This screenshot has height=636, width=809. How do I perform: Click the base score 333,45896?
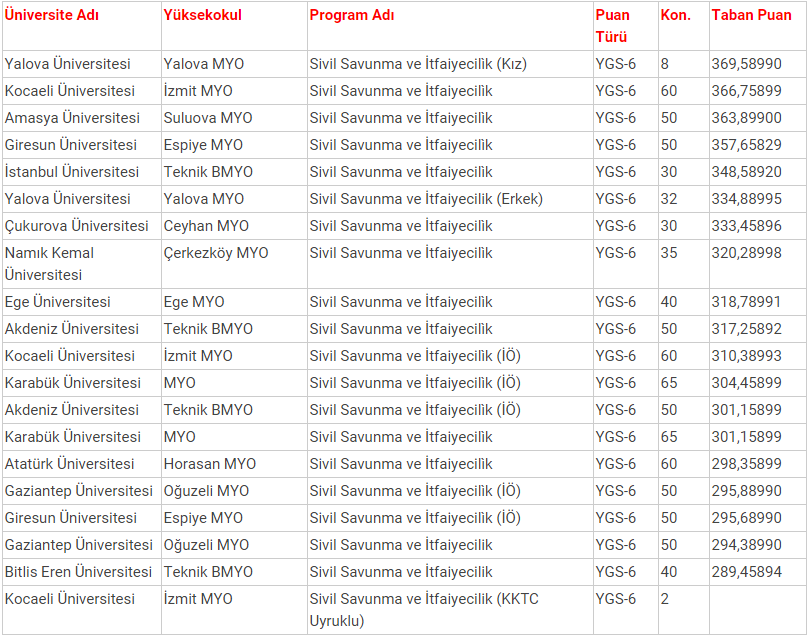click(x=747, y=226)
